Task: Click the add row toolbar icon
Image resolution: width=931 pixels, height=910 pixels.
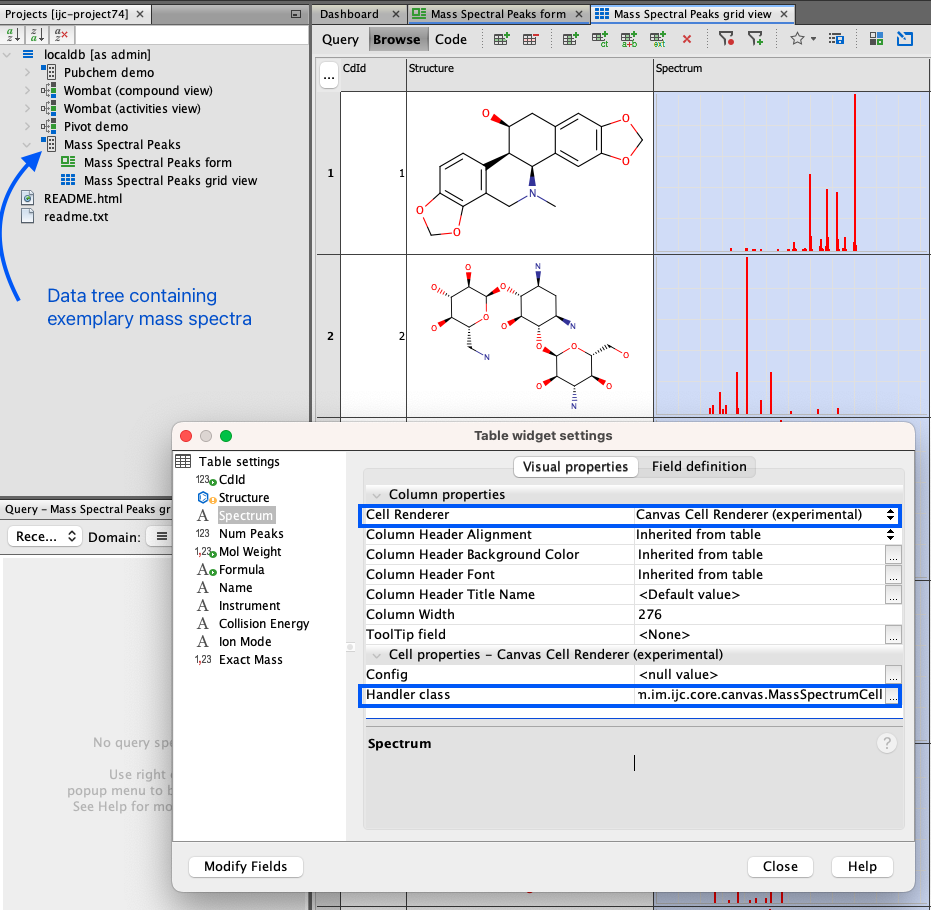Action: (502, 40)
